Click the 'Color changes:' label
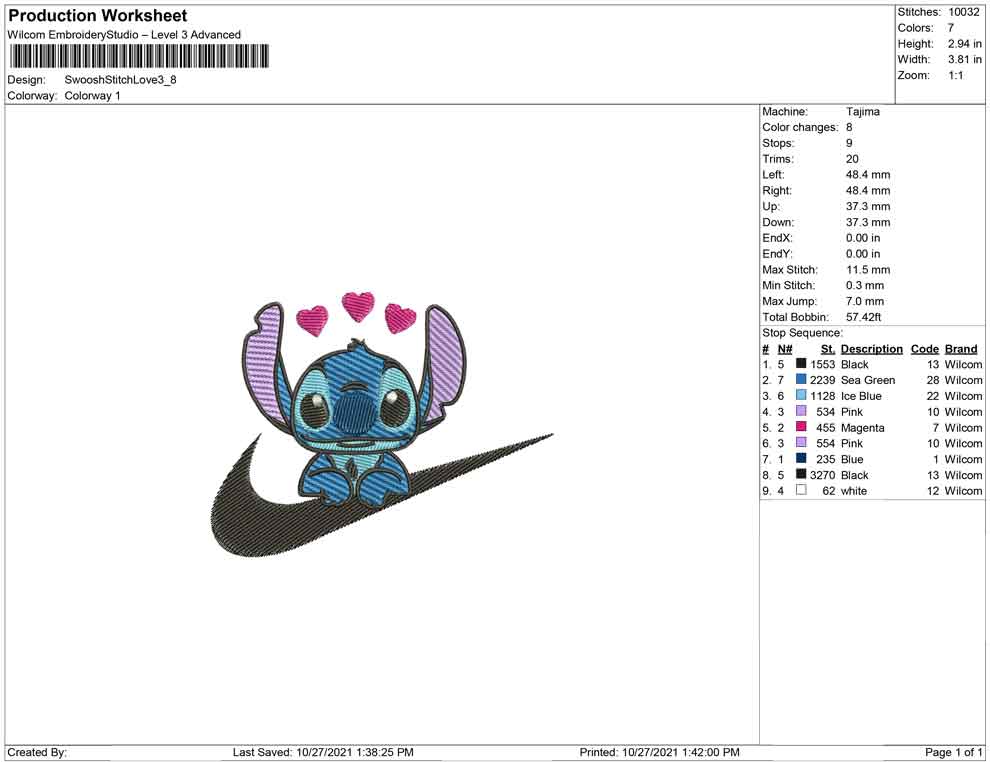The height and width of the screenshot is (762, 990). coord(800,128)
